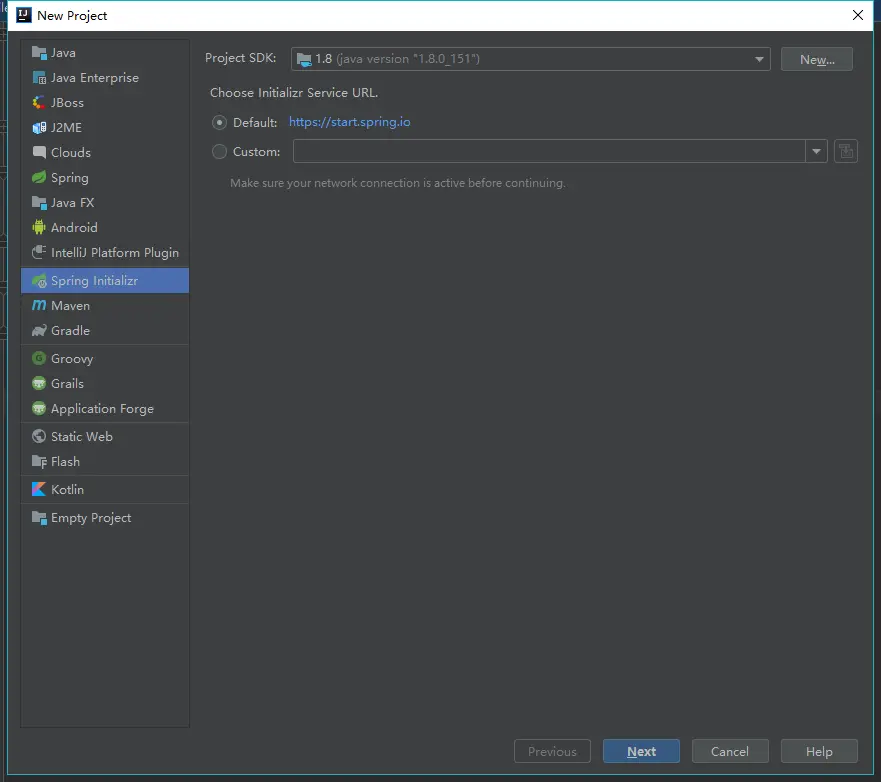Image resolution: width=881 pixels, height=782 pixels.
Task: Click the Java FX folder icon
Action: pyautogui.click(x=39, y=202)
